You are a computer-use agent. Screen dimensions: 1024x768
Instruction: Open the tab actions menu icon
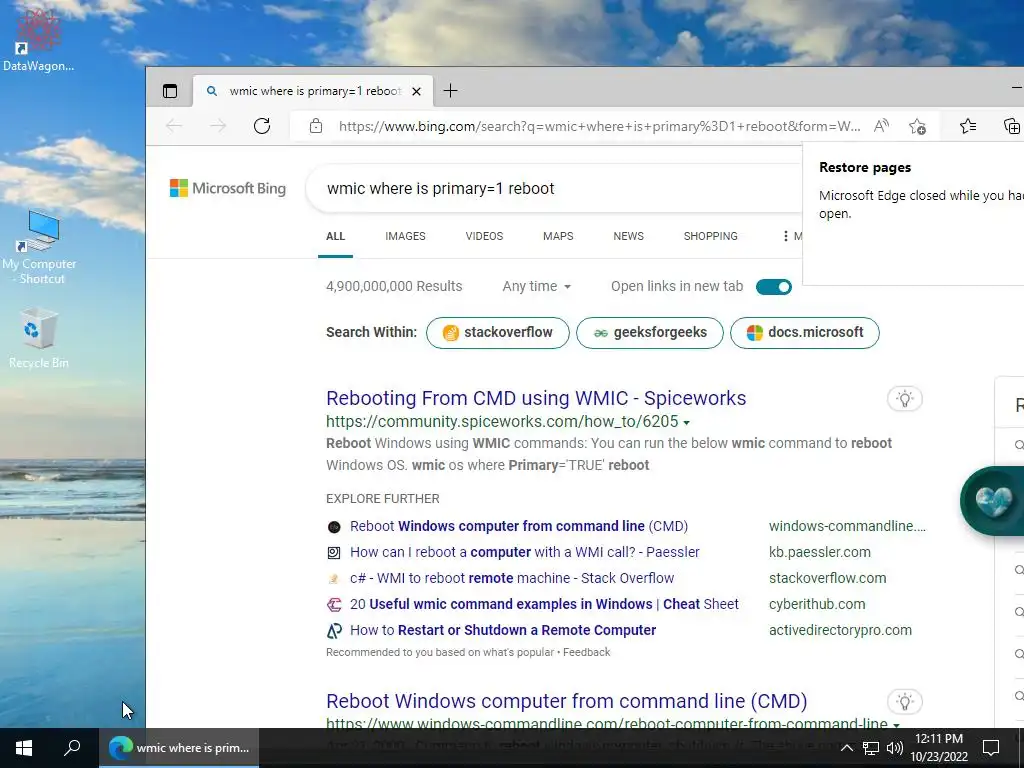point(170,91)
